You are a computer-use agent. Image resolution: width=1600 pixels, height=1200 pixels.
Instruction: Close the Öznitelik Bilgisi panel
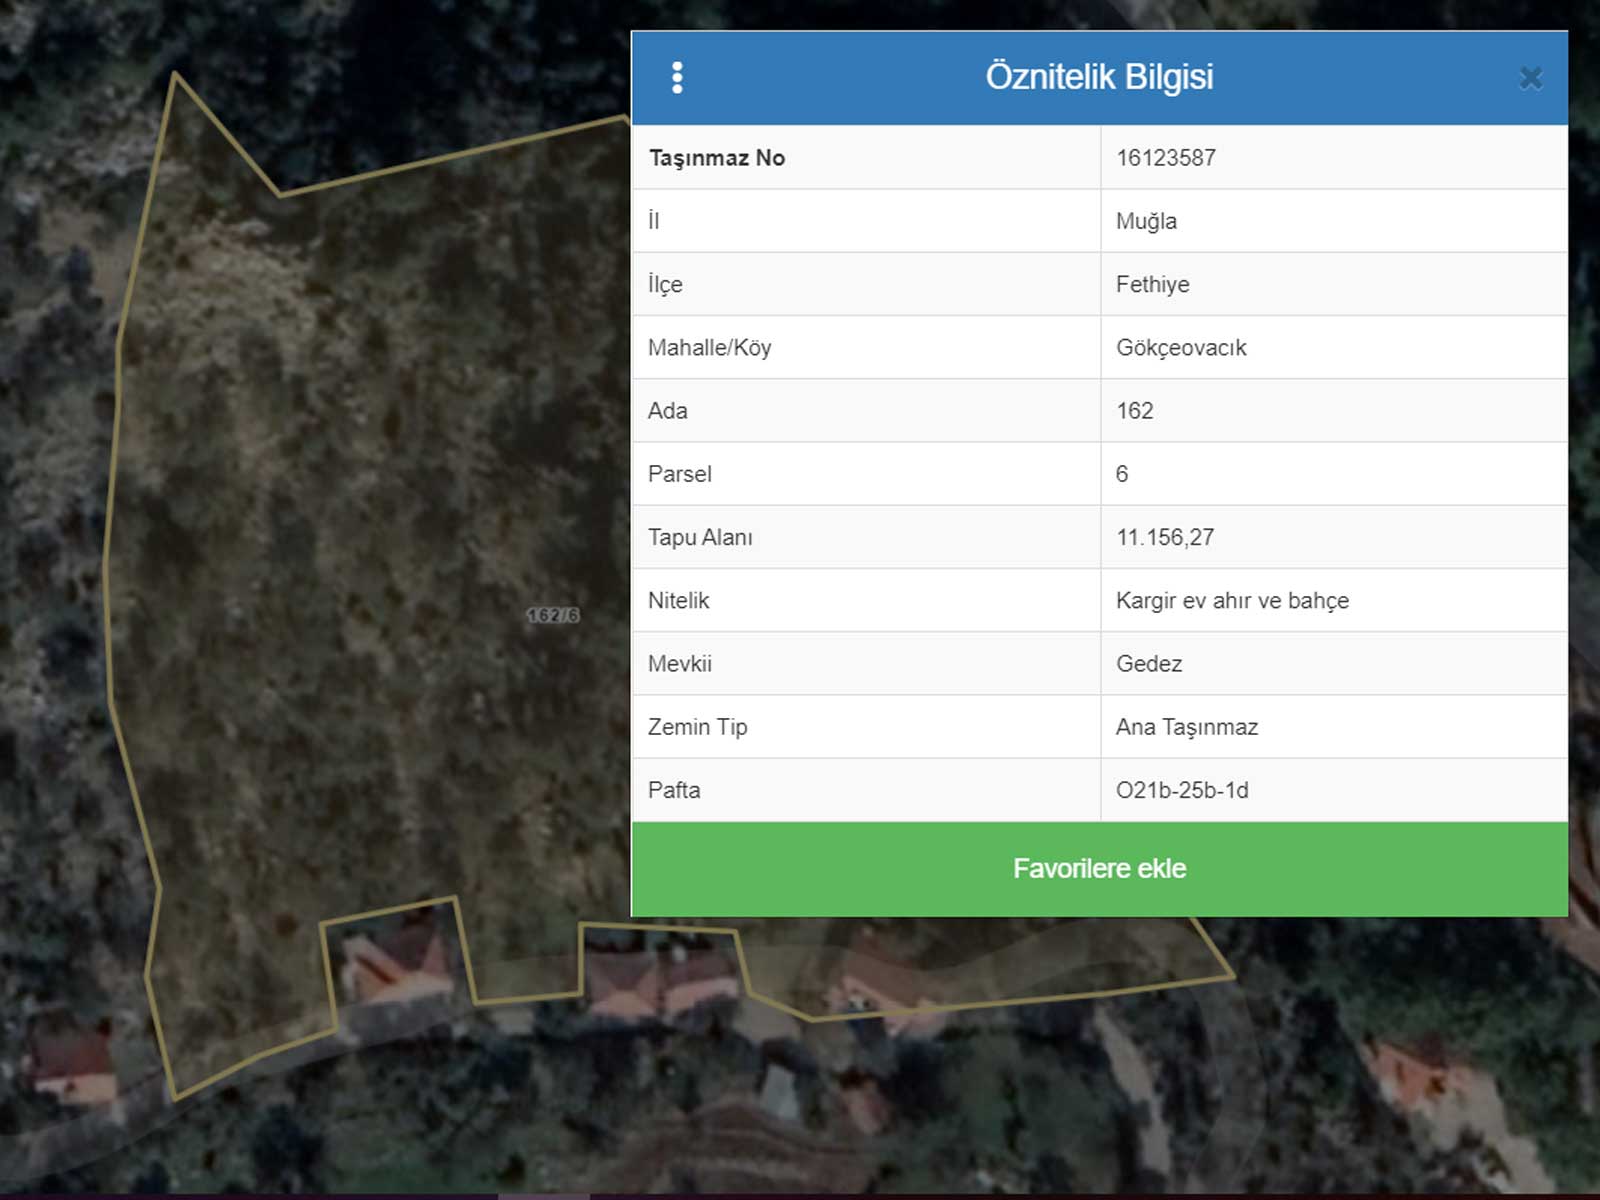coord(1530,78)
